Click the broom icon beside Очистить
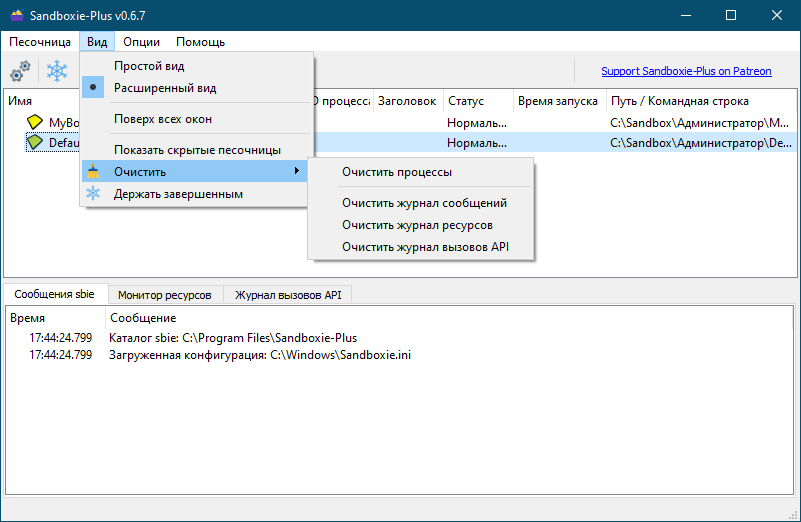The image size is (801, 522). click(x=93, y=172)
